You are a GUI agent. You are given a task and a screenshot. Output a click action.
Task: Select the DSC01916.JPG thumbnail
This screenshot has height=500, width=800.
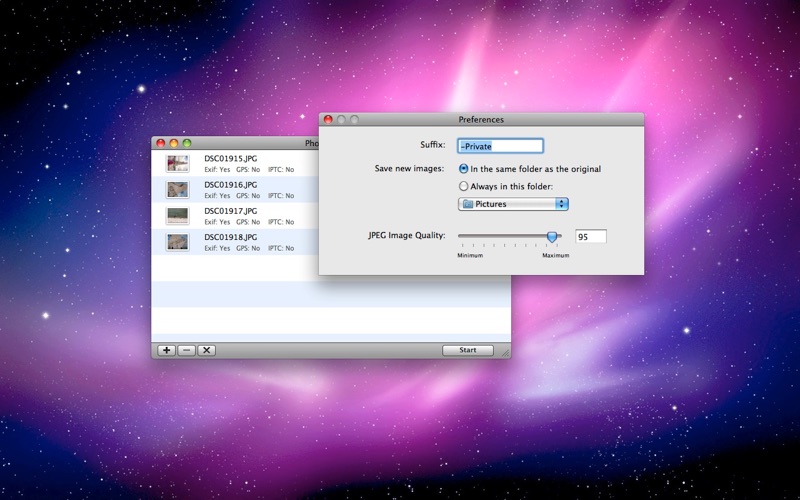[x=178, y=189]
